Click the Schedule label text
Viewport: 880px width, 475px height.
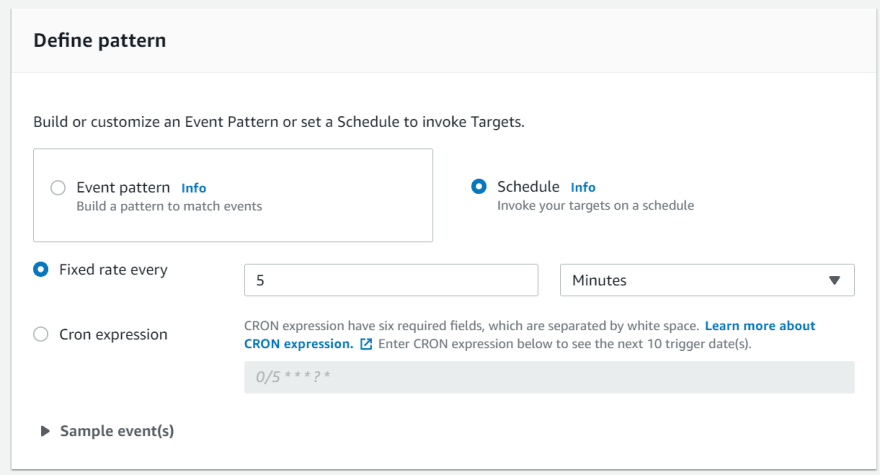528,186
